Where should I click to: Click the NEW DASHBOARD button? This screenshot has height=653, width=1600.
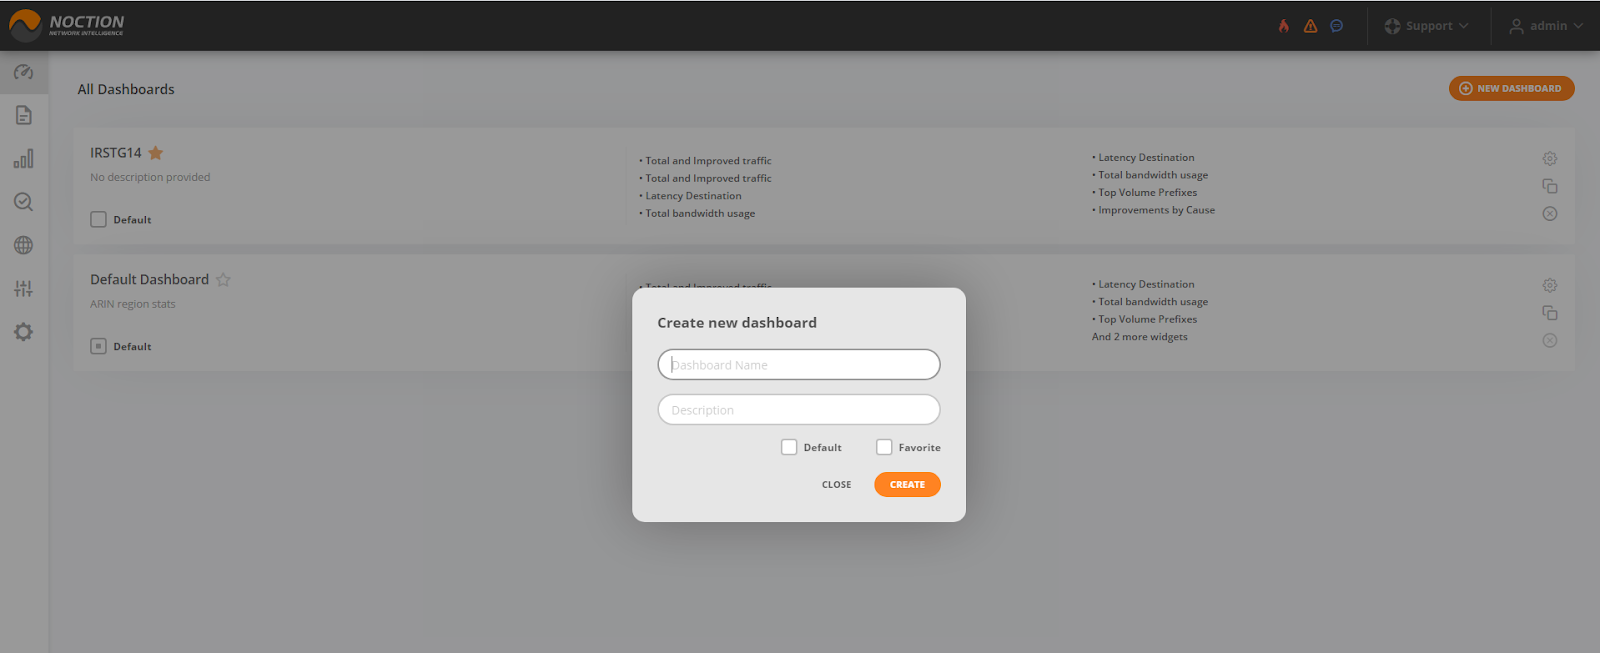coord(1511,88)
